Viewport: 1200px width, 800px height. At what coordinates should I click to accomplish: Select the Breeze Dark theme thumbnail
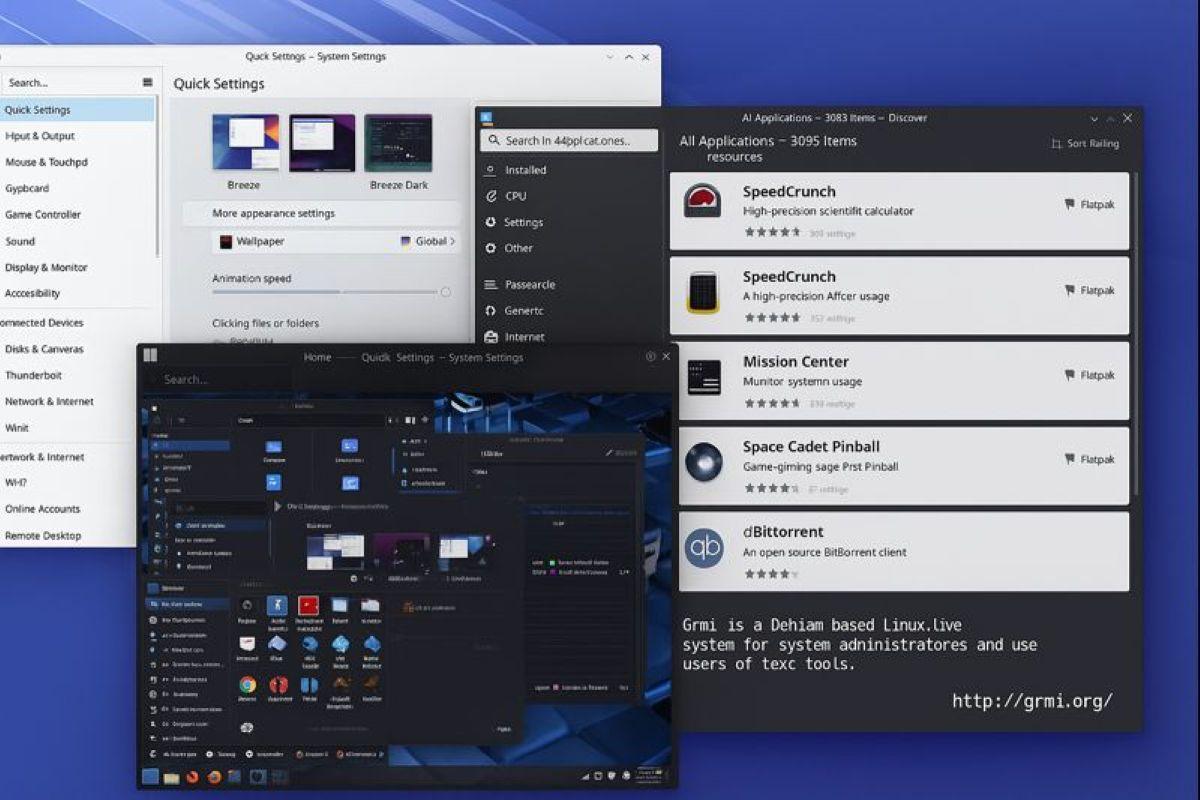tap(398, 143)
